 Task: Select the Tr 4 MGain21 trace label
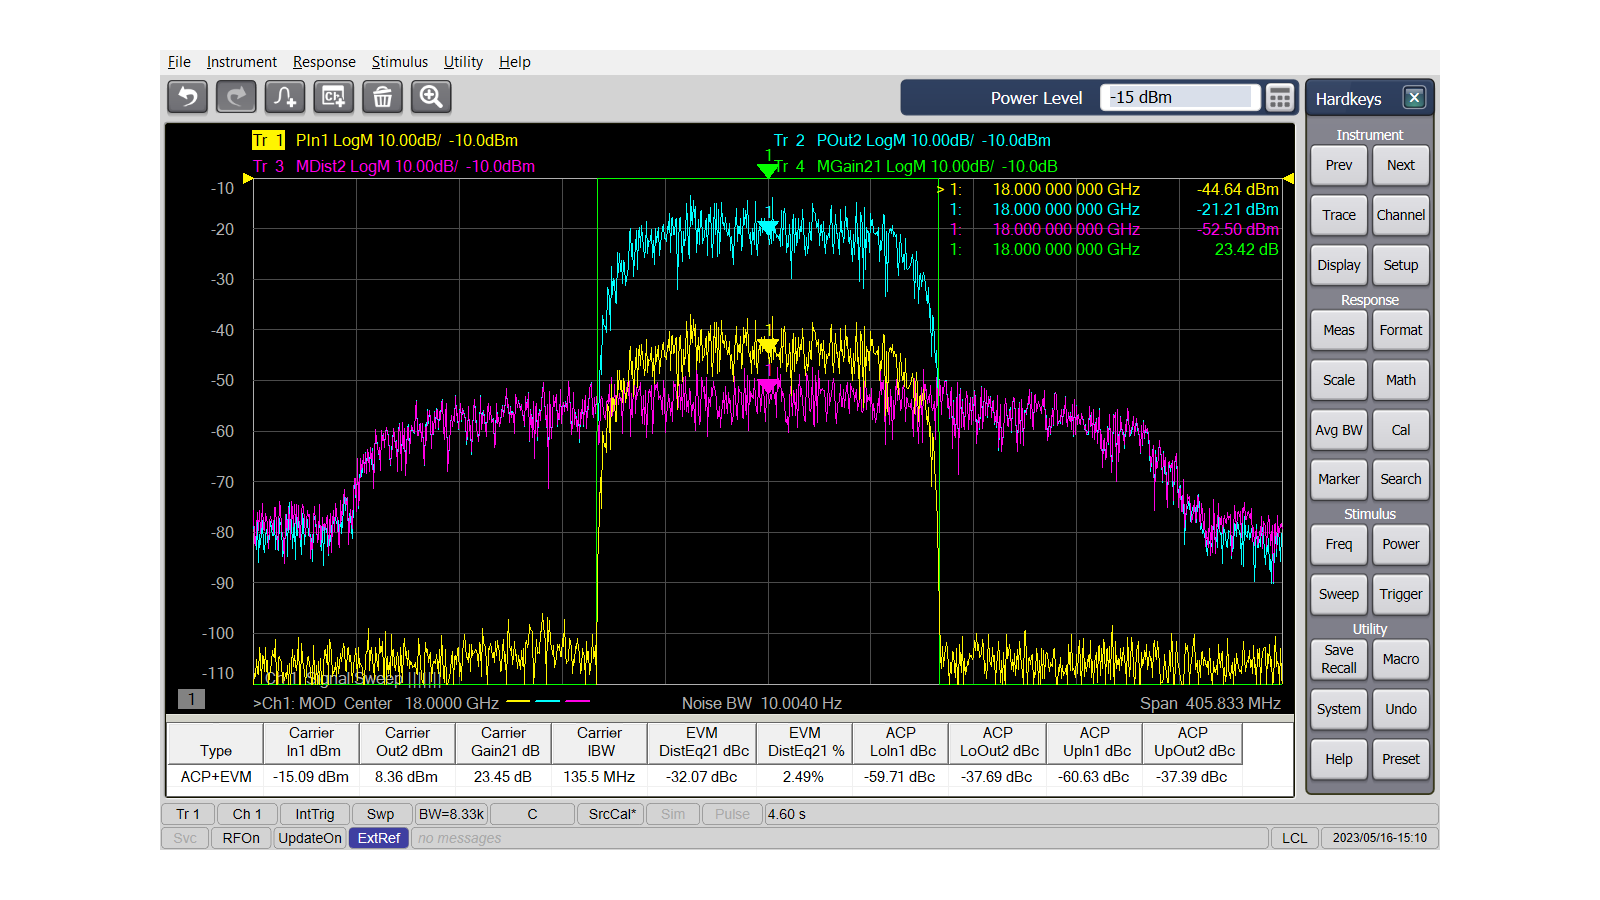point(916,166)
